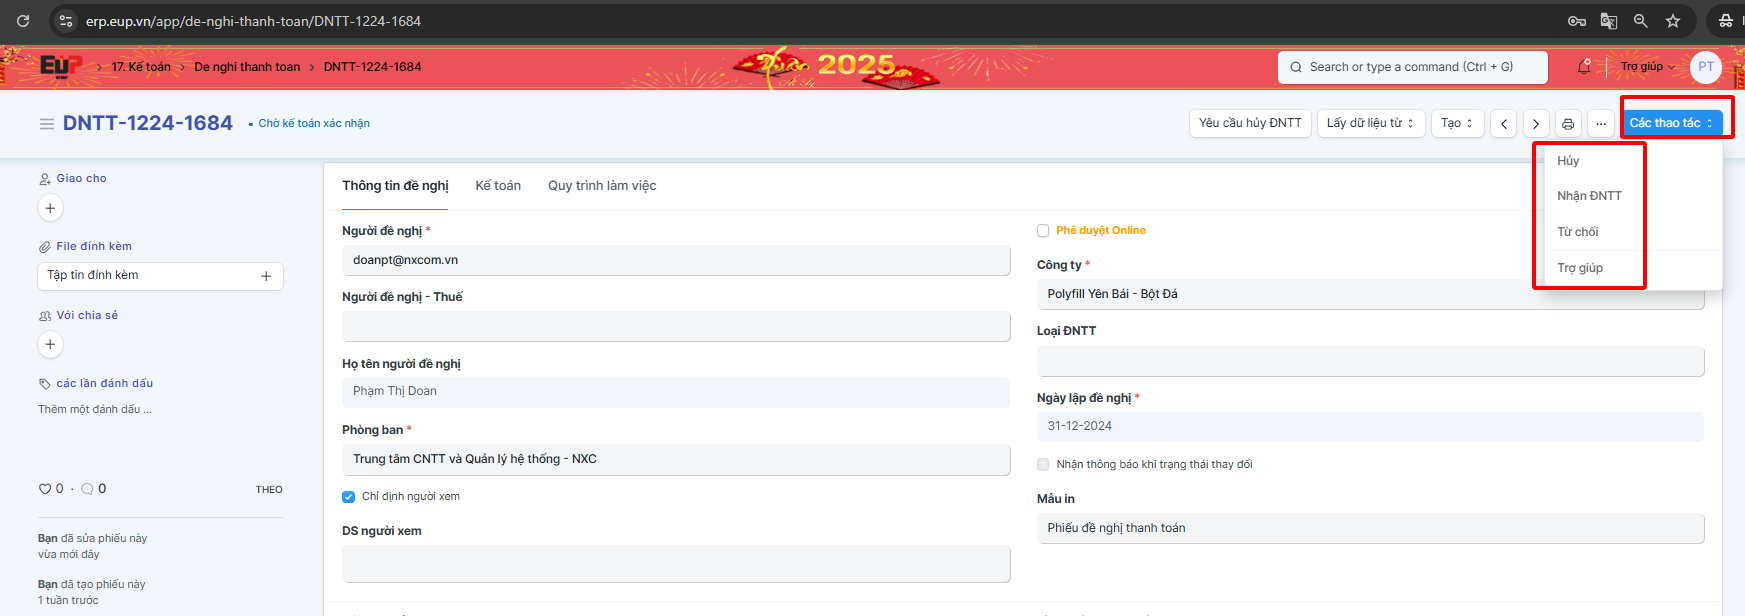1745x616 pixels.
Task: Open the Trợ giúp dropdown in header
Action: pos(1647,67)
